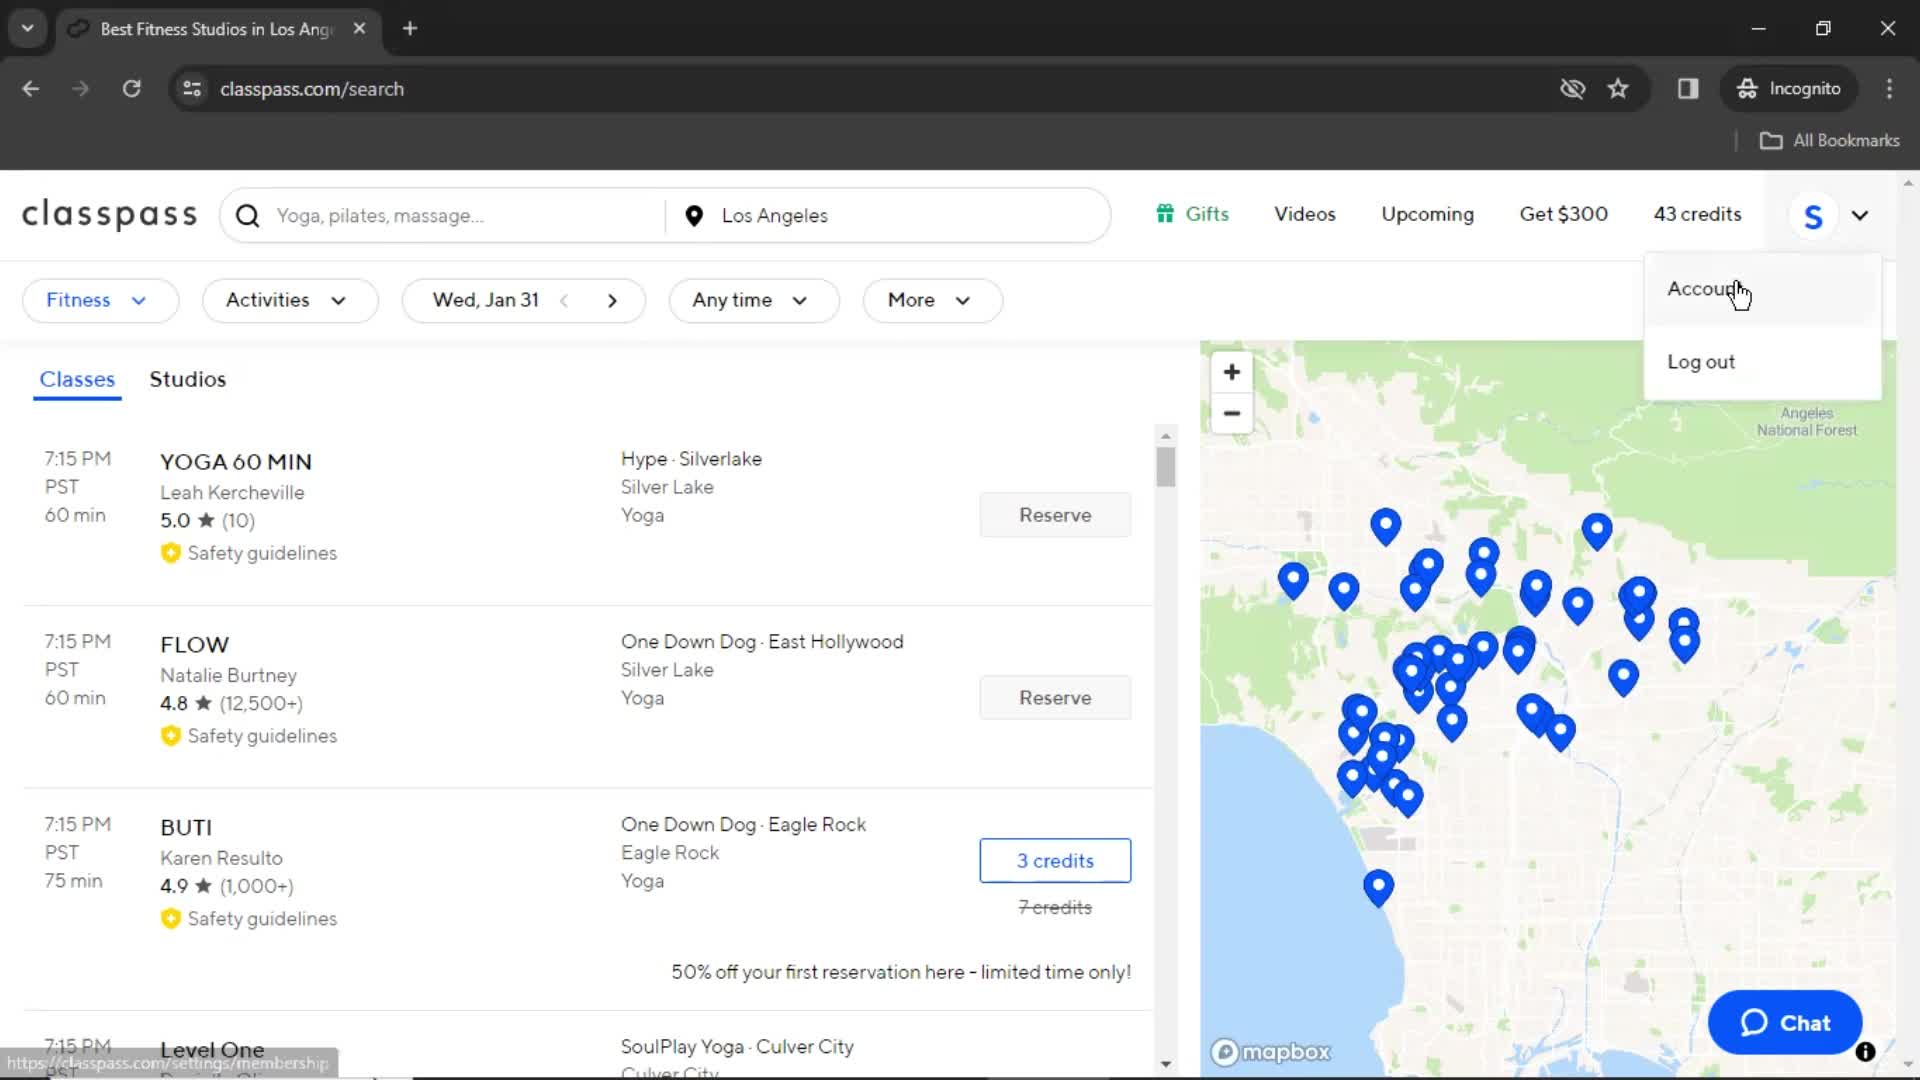Expand the Activities filter dropdown
The width and height of the screenshot is (1920, 1080).
(x=290, y=301)
